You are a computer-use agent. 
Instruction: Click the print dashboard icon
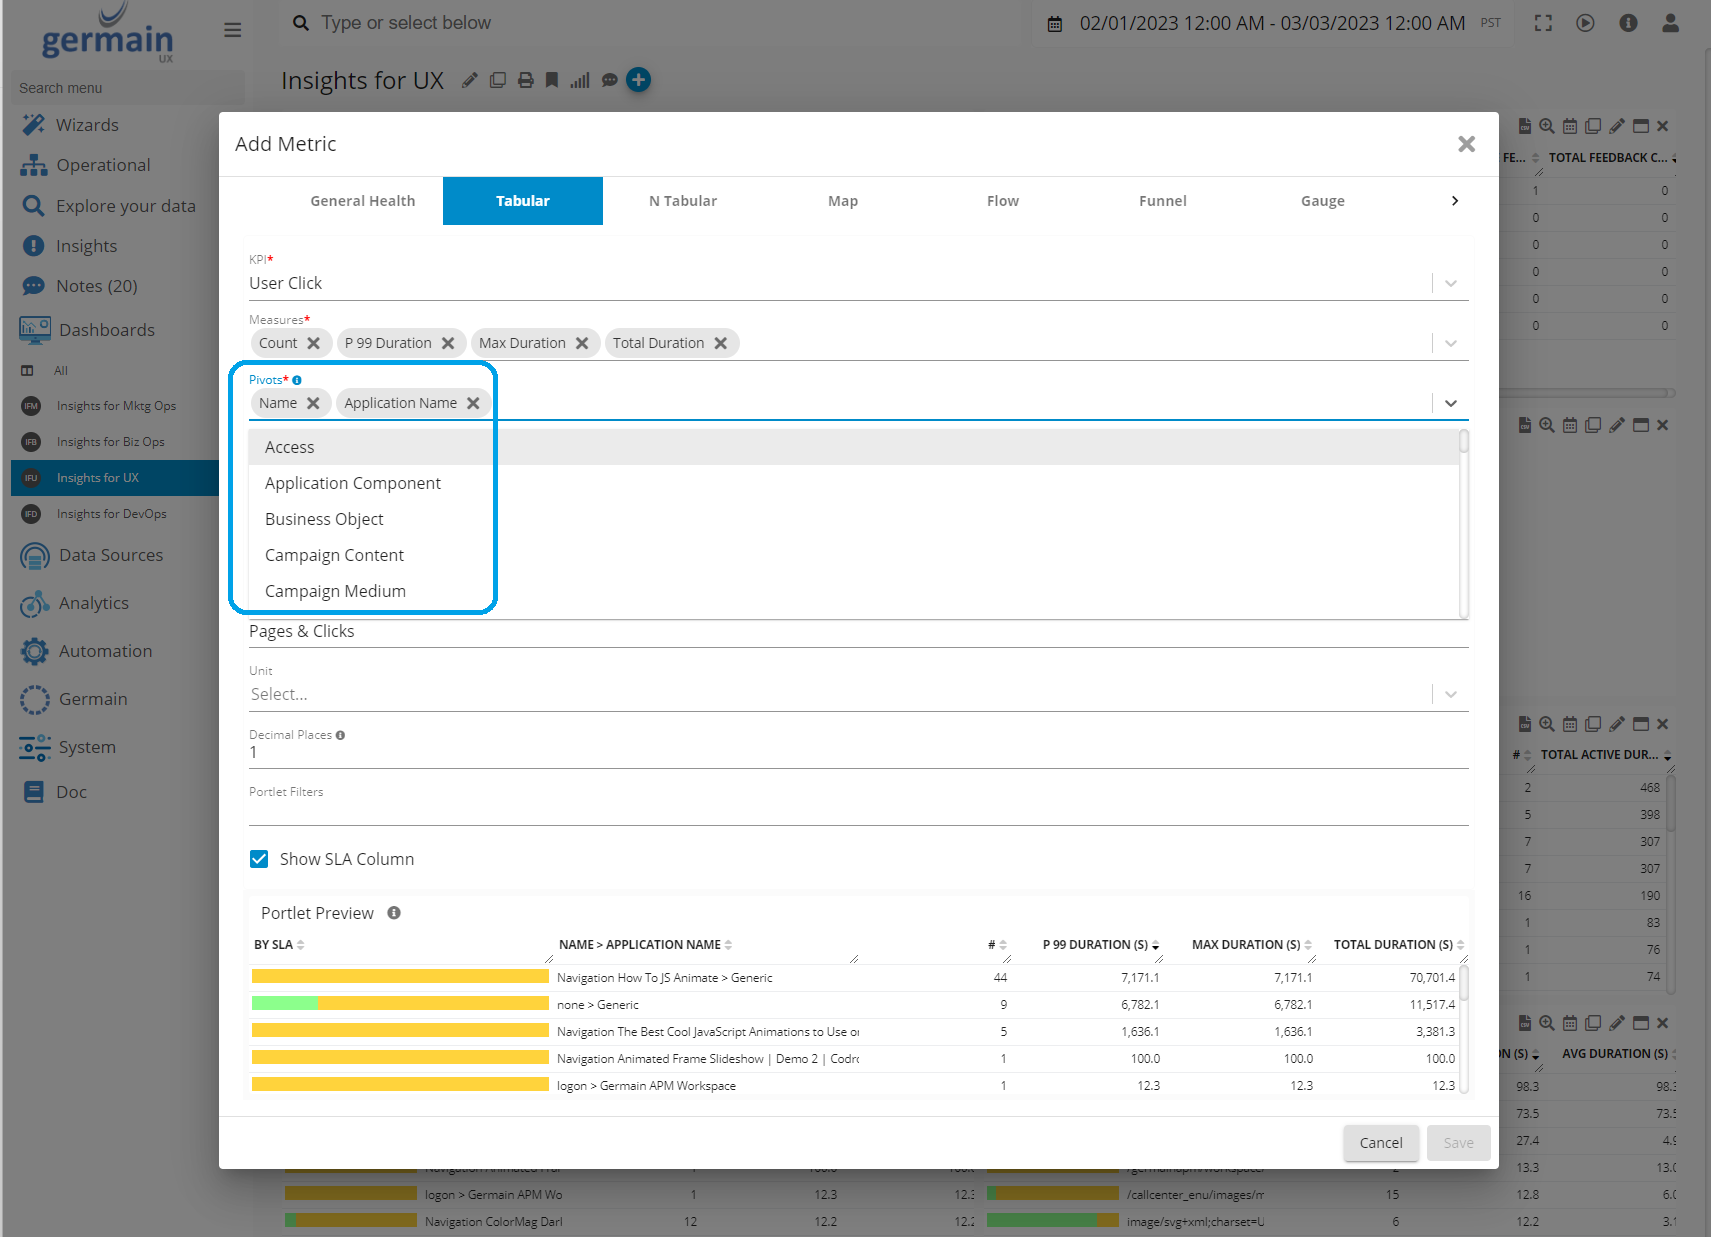click(x=525, y=80)
